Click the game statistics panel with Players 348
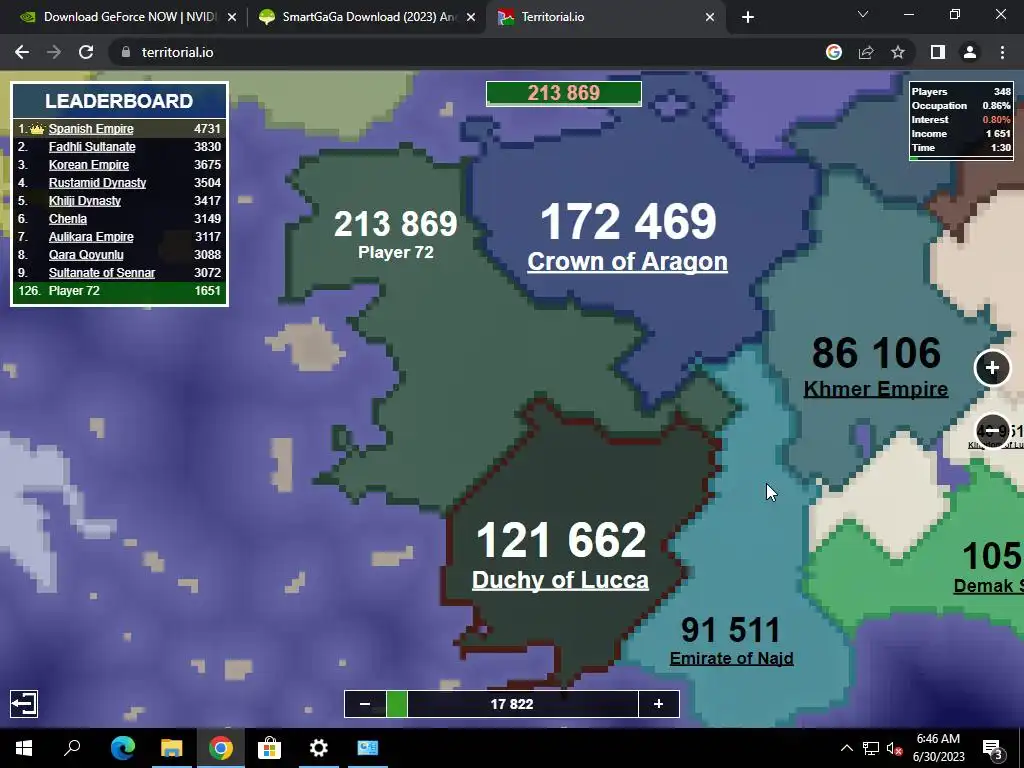1024x768 pixels. click(x=961, y=120)
